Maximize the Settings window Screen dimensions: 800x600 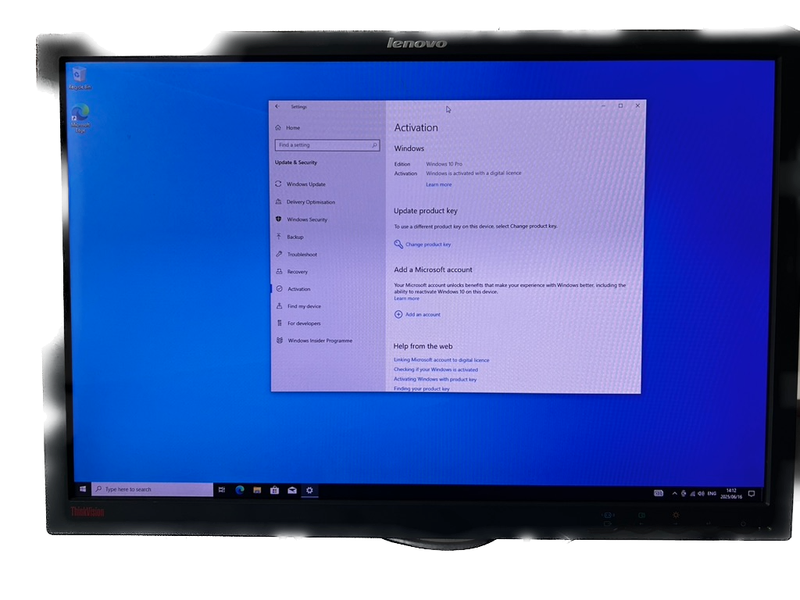(620, 106)
